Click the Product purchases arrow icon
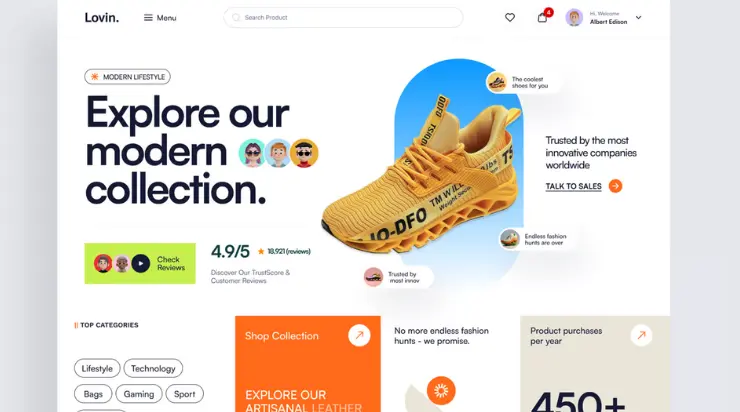Image resolution: width=740 pixels, height=412 pixels. click(x=641, y=336)
